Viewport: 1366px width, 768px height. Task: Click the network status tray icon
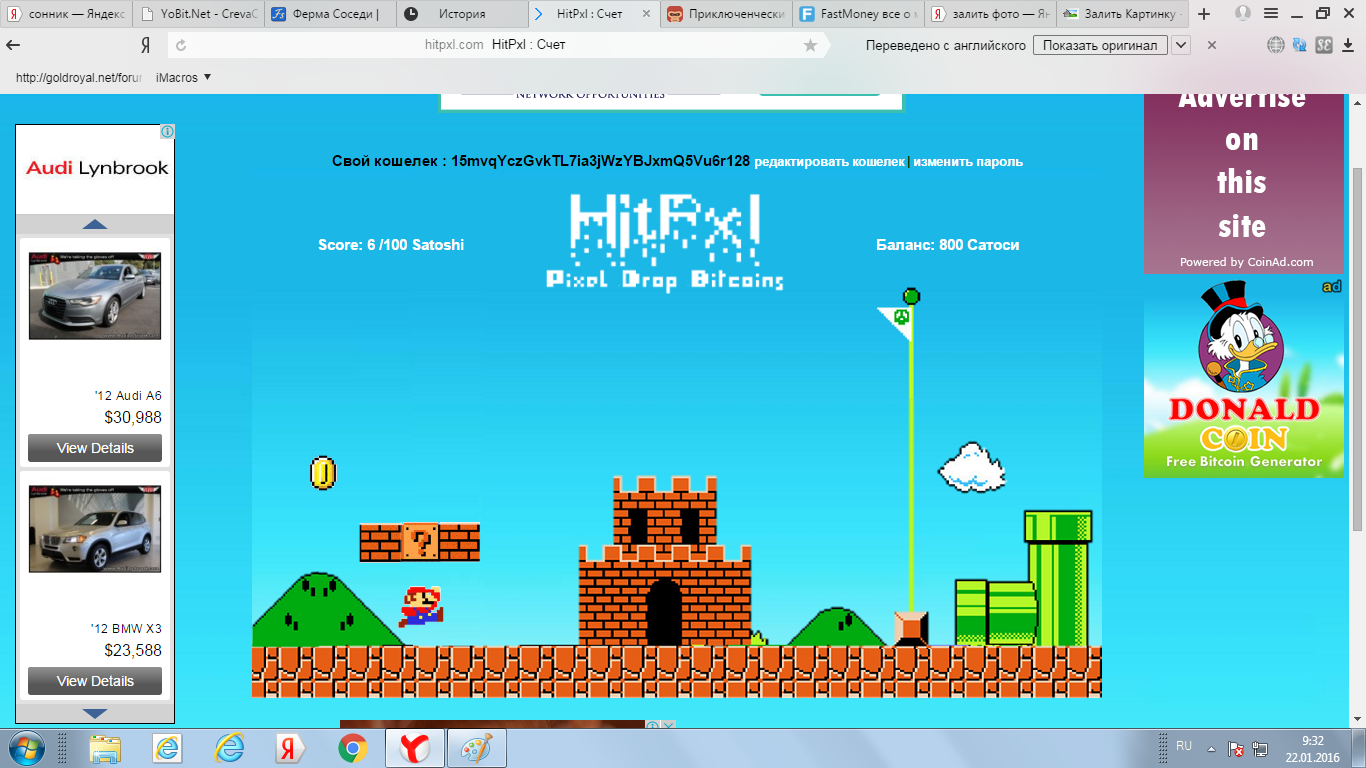coord(1260,749)
